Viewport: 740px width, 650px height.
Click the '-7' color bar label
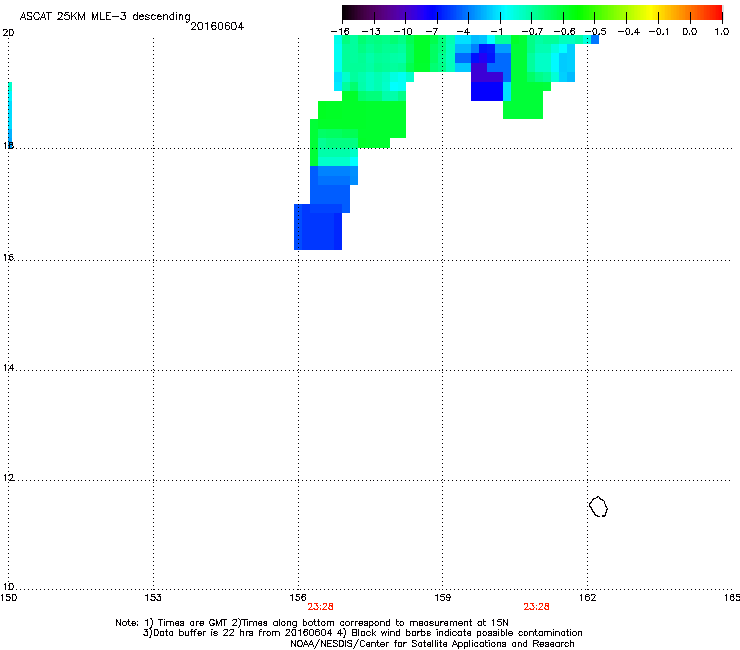[432, 32]
